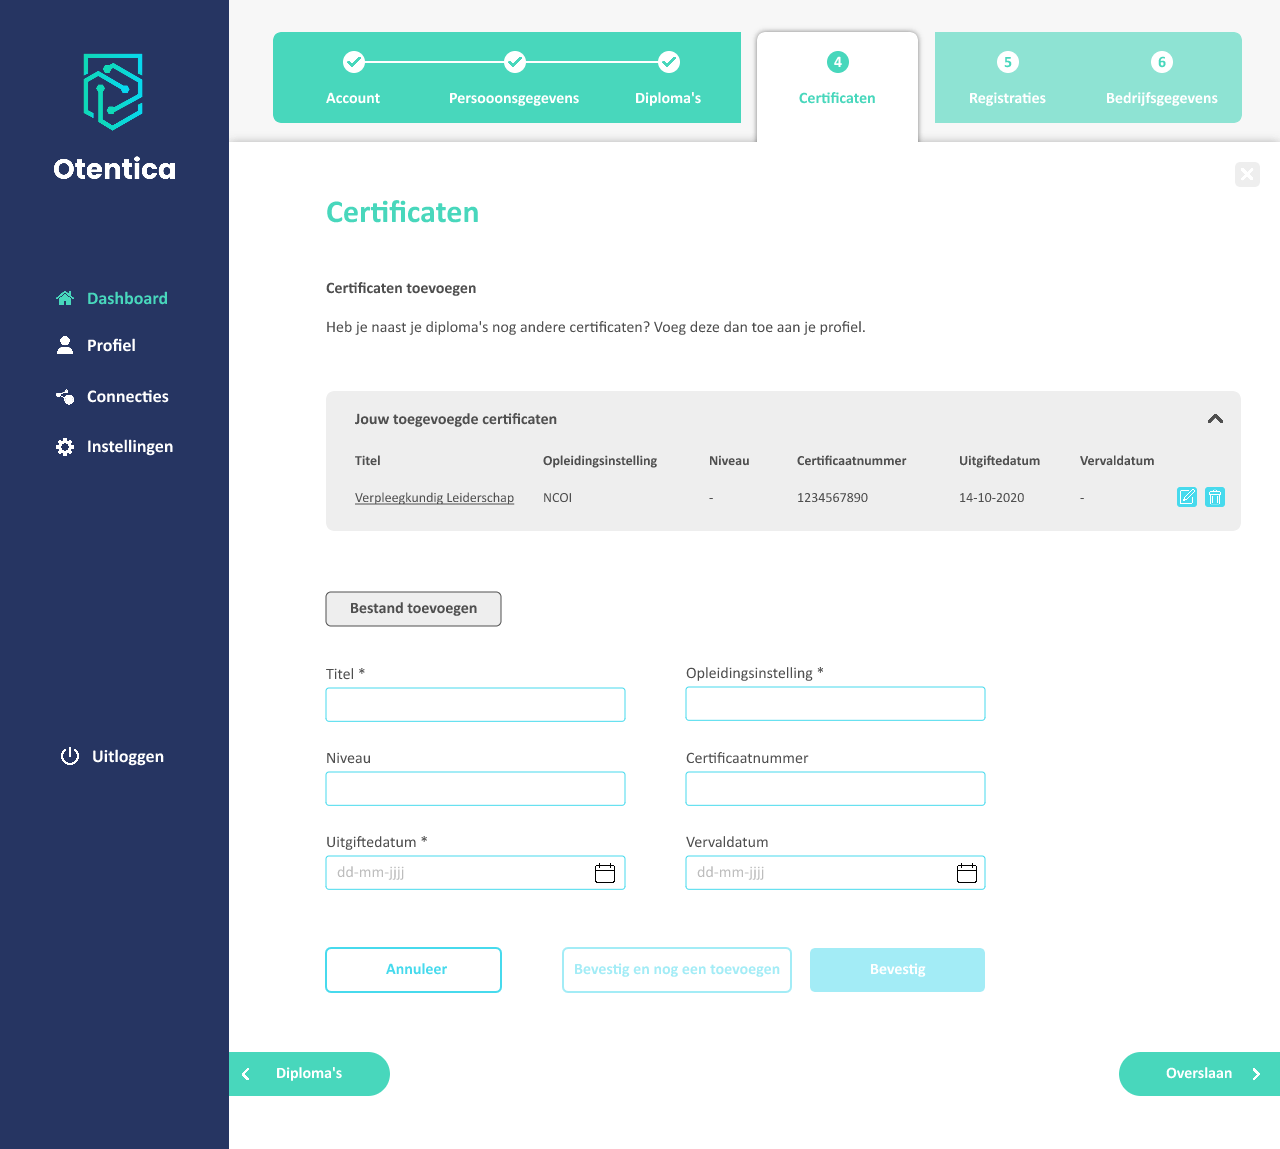Click the NCOI cell in the table
Image resolution: width=1280 pixels, height=1149 pixels.
(557, 498)
